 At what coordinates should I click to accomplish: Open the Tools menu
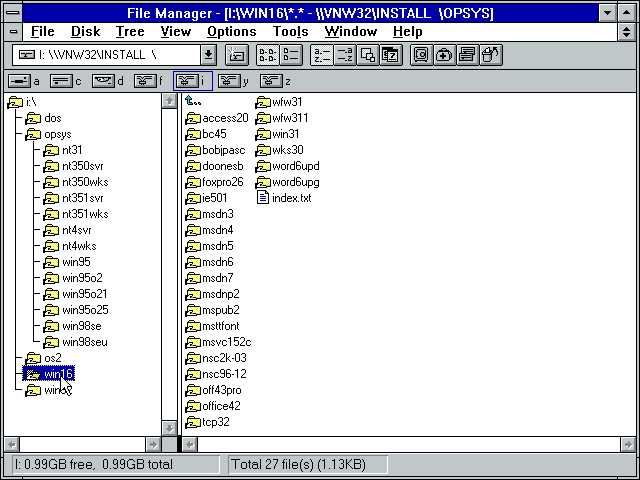(x=291, y=31)
